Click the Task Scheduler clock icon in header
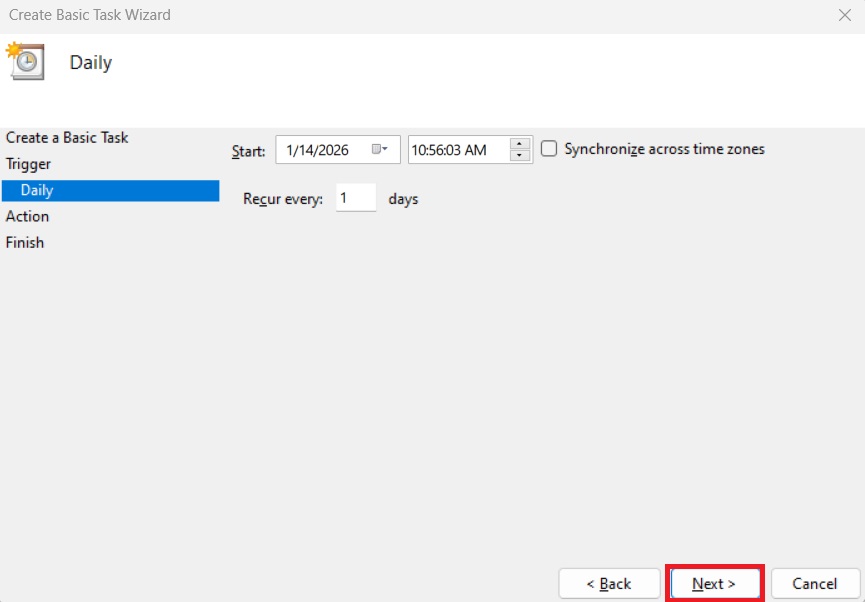Image resolution: width=865 pixels, height=602 pixels. [x=25, y=61]
